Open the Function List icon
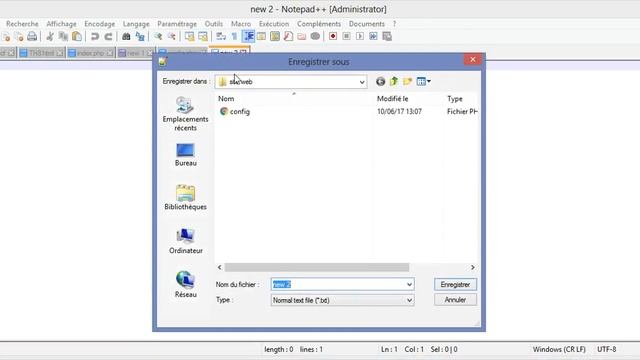Screen dimensions: 640x360 click(288, 37)
